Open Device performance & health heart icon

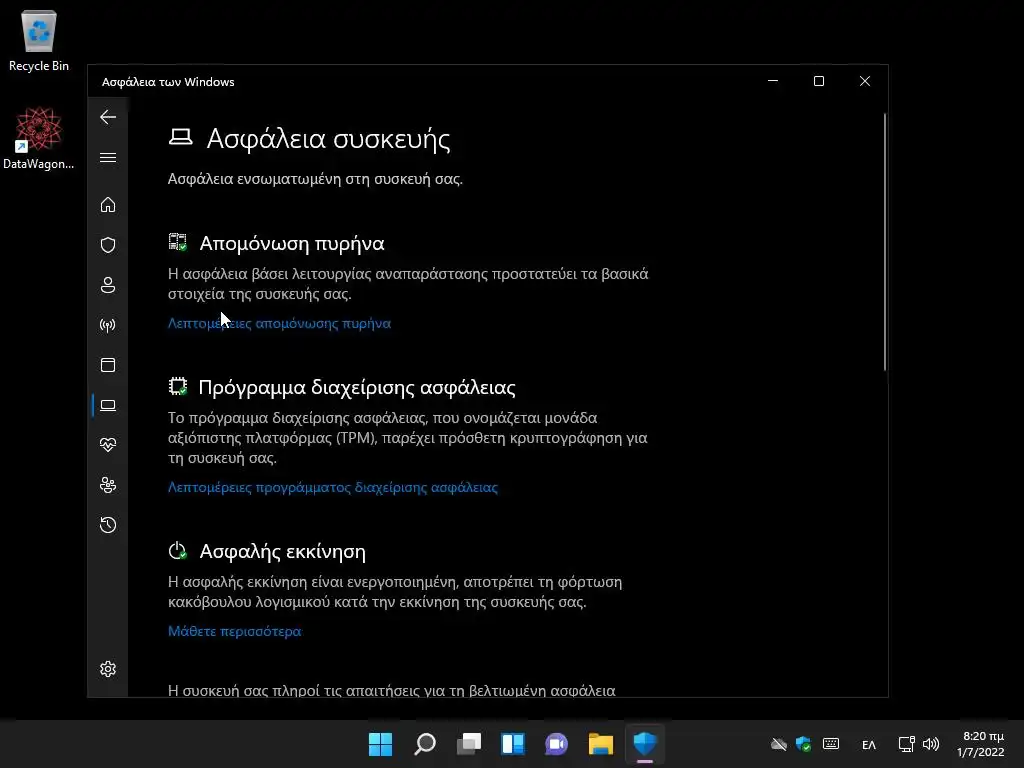point(108,445)
